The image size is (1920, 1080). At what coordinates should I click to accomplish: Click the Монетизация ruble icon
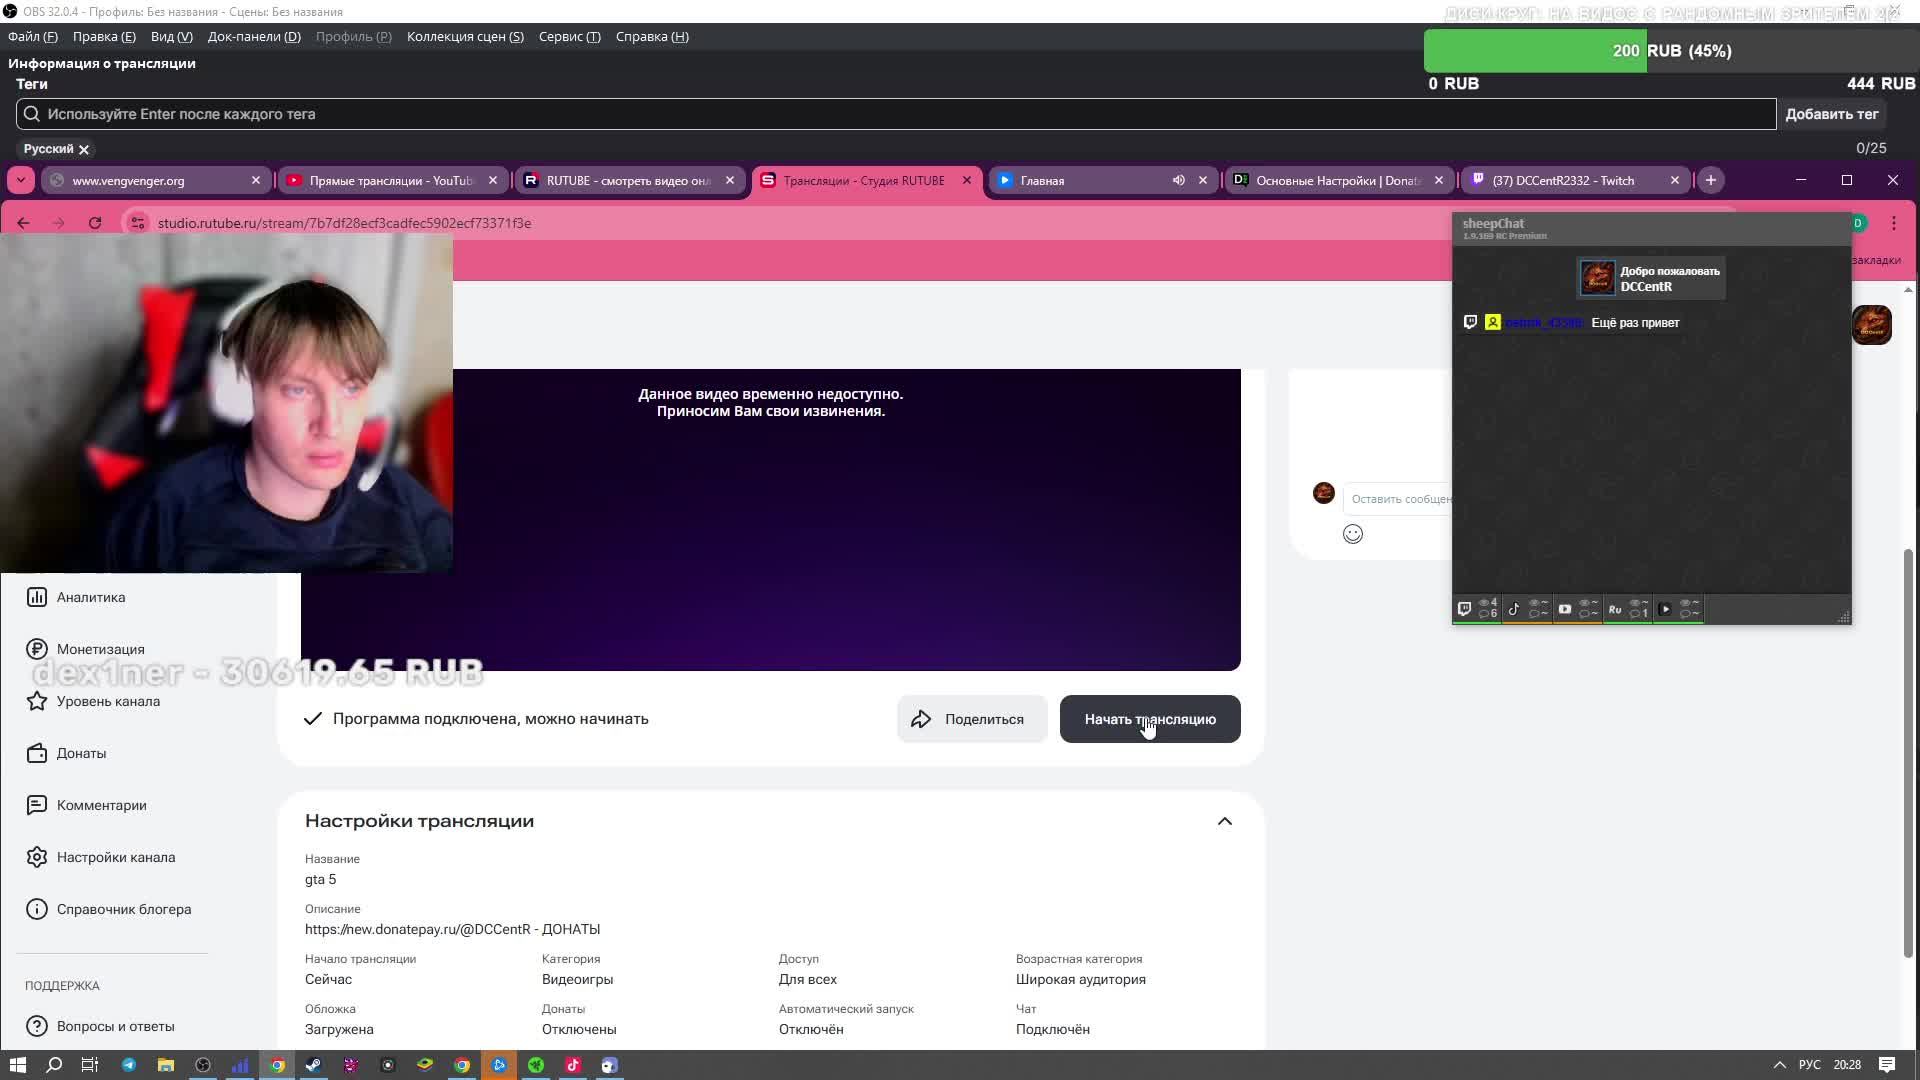click(x=37, y=649)
